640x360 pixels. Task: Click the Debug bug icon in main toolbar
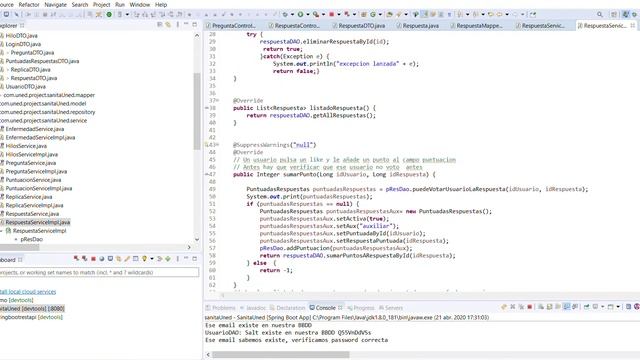285,14
